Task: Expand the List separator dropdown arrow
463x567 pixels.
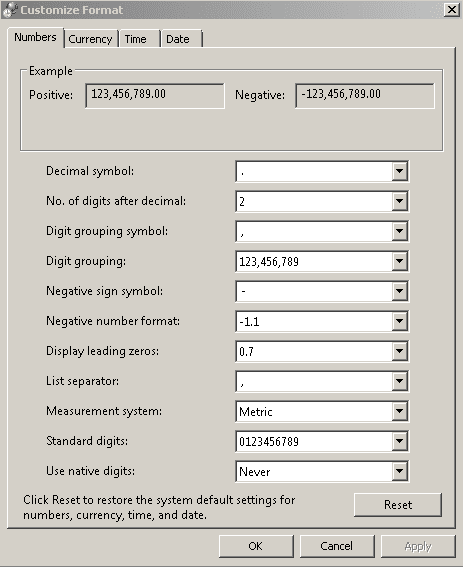Action: [400, 381]
